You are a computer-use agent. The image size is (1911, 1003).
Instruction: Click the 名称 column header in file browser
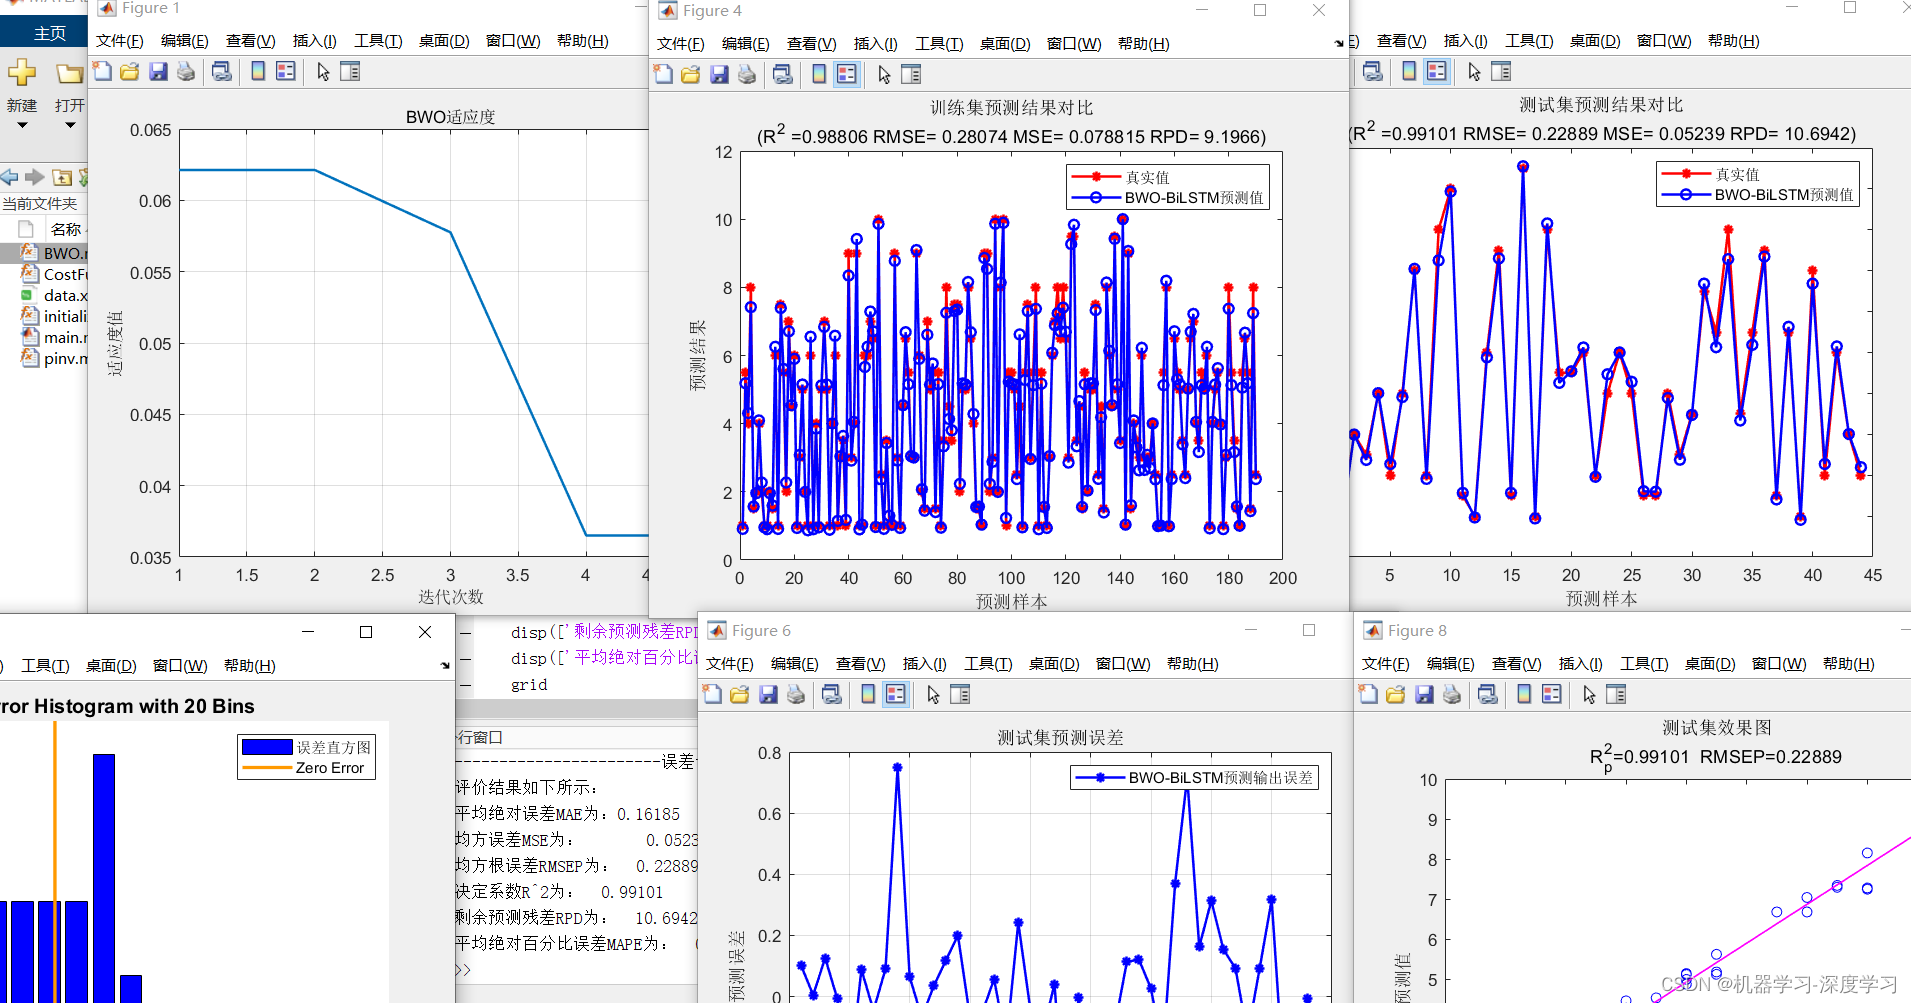(66, 229)
